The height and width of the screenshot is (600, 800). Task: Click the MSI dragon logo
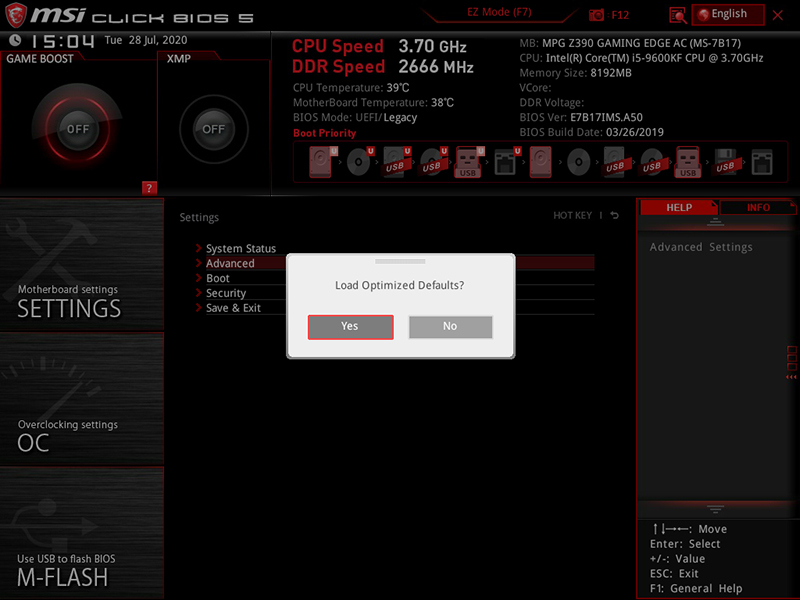[16, 16]
